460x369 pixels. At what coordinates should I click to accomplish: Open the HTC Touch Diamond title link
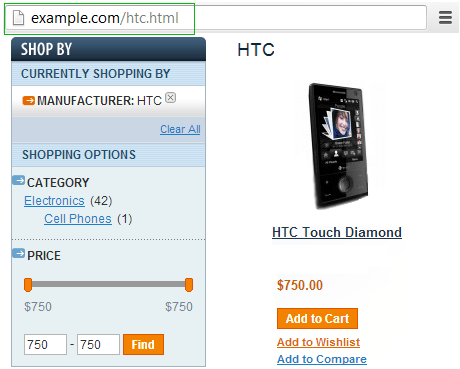[x=337, y=232]
